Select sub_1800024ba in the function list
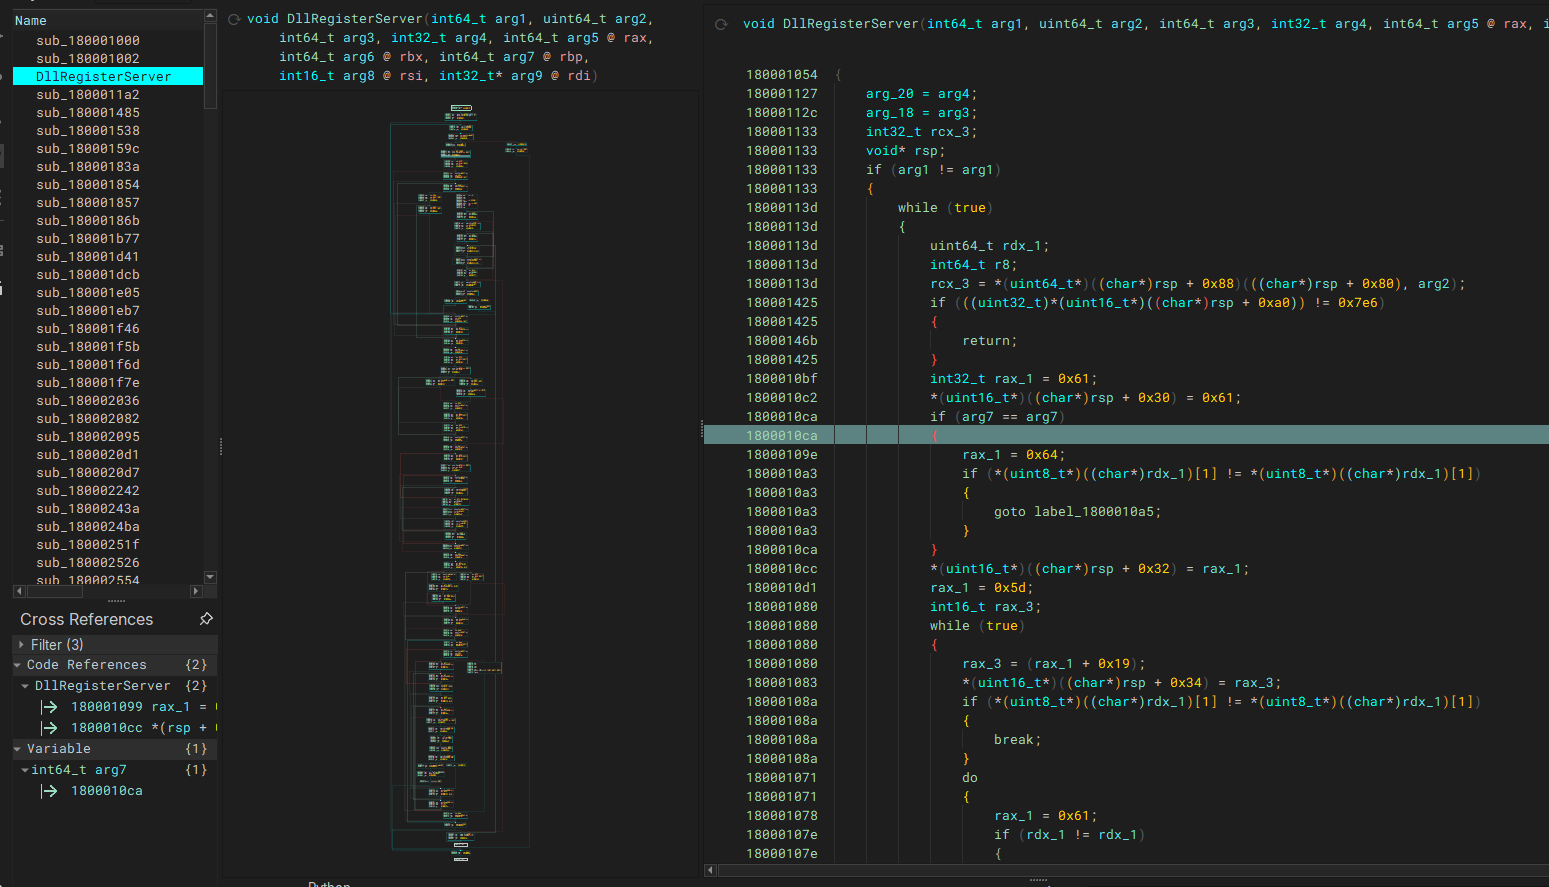Screen dimensions: 1549x887 point(108,526)
